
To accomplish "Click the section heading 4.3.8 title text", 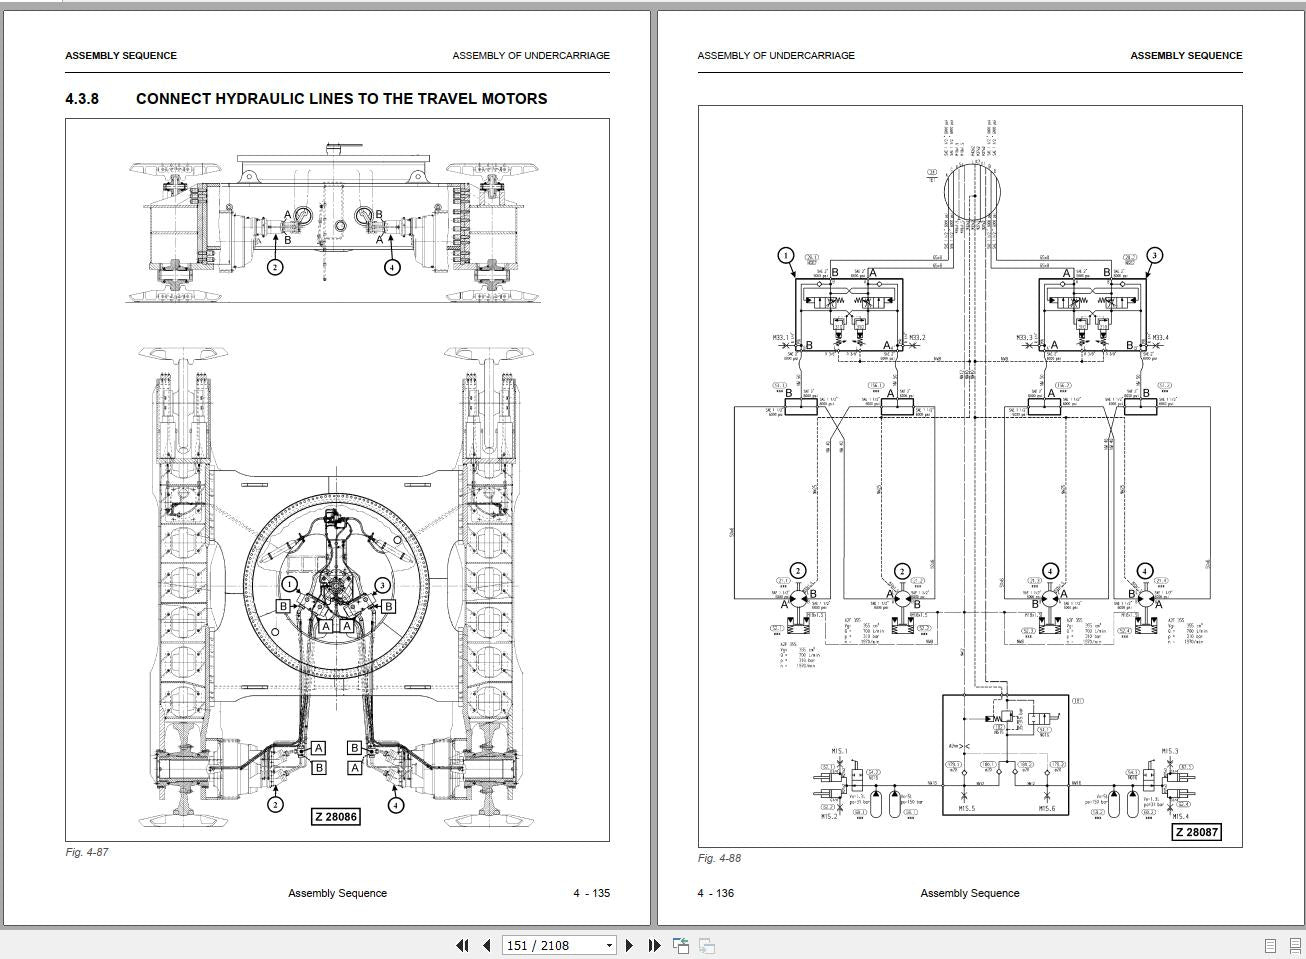I will [x=341, y=99].
